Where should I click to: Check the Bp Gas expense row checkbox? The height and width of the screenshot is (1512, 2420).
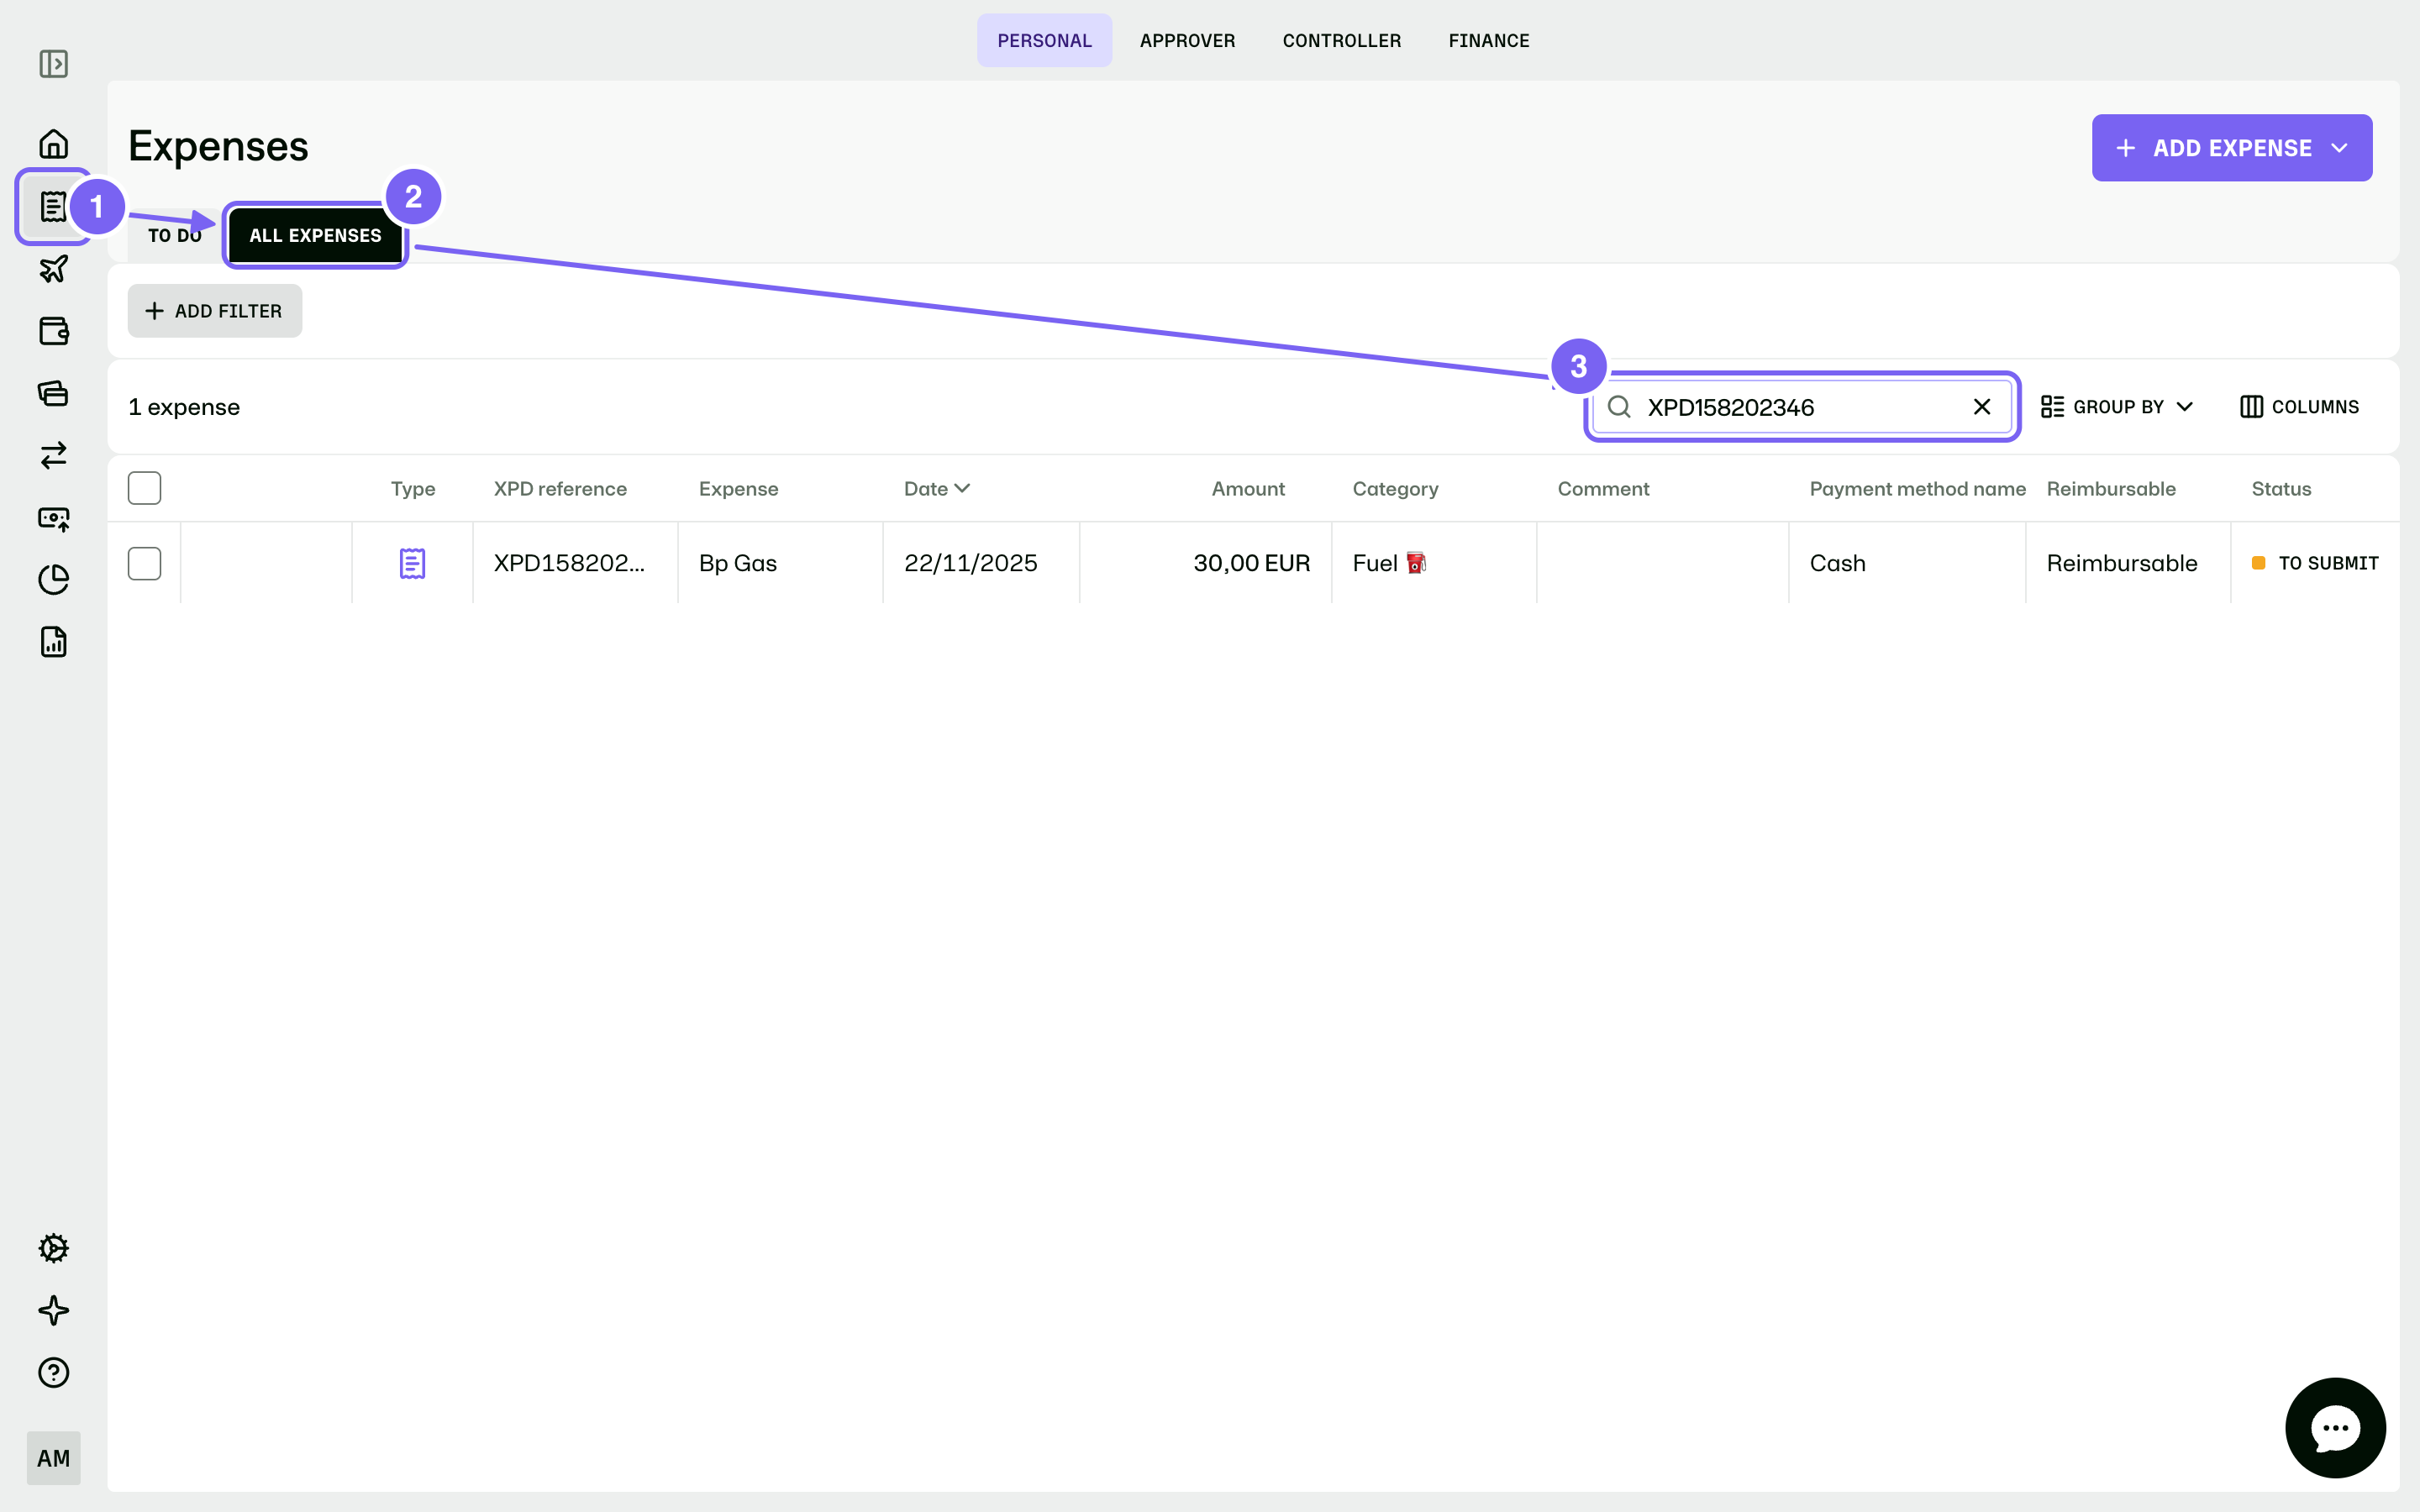[x=145, y=563]
